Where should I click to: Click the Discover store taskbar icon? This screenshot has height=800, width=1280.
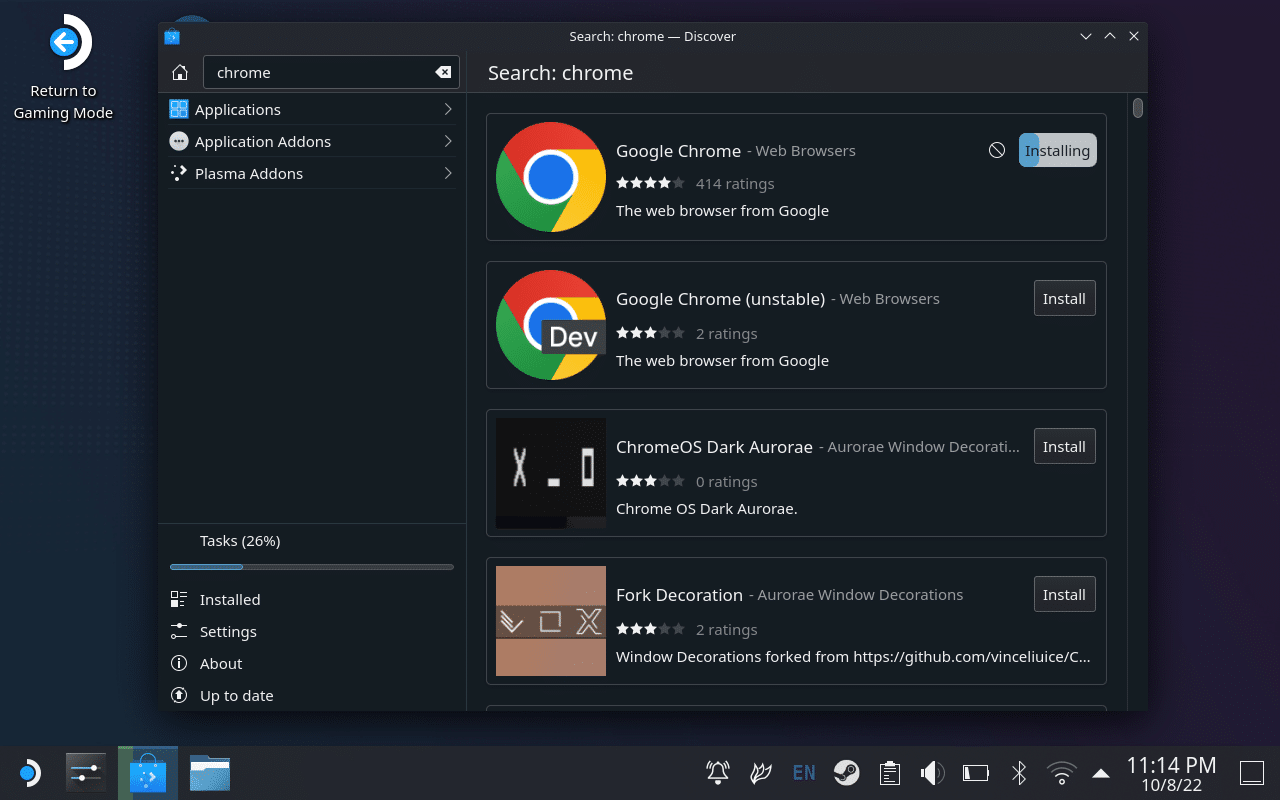[148, 773]
